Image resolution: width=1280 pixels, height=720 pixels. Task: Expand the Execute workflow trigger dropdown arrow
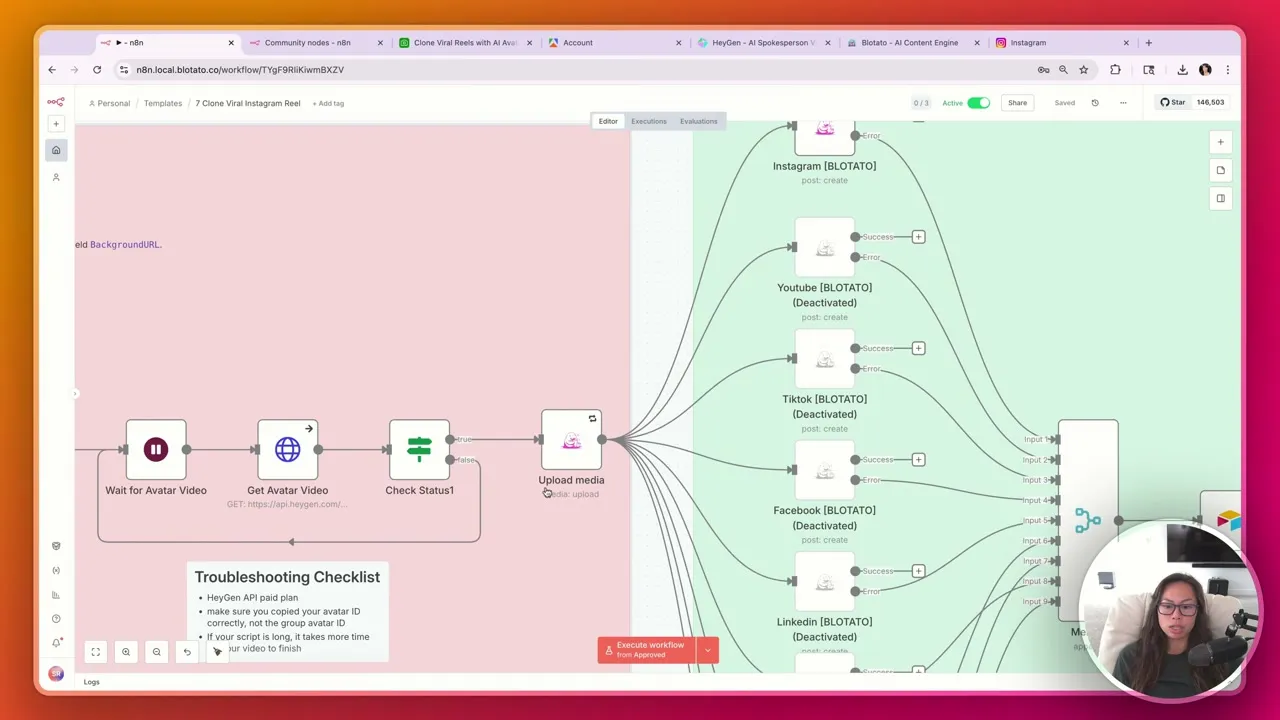click(x=708, y=650)
